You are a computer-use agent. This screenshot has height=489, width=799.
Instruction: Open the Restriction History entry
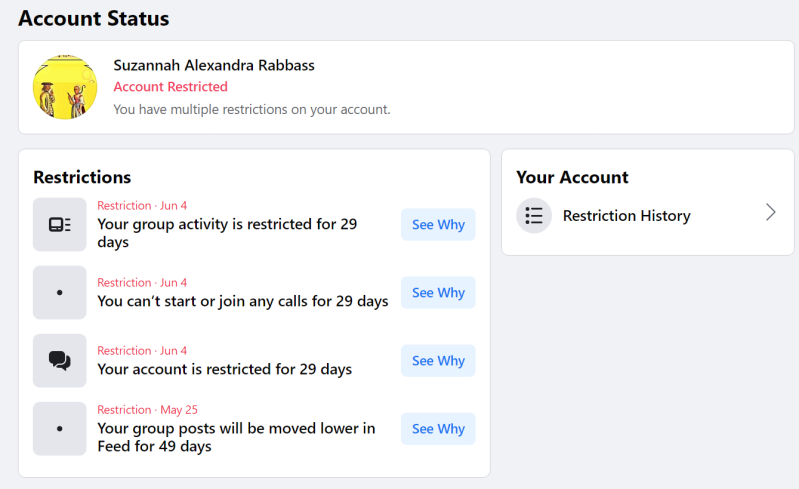626,216
